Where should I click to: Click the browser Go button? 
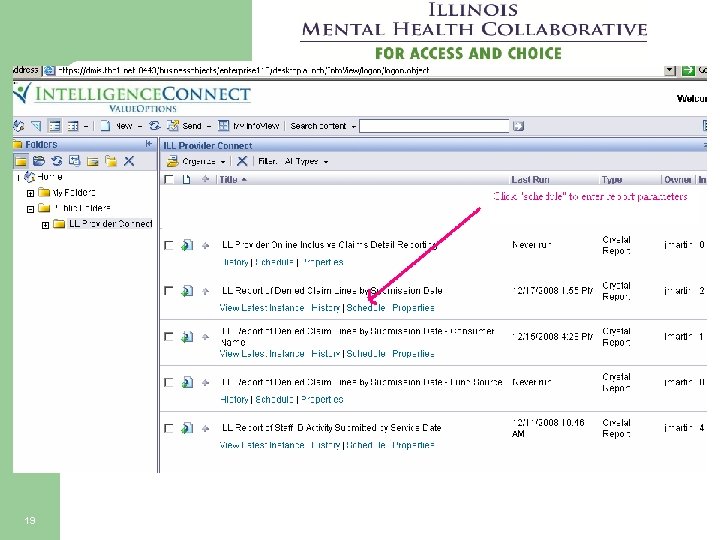(x=693, y=70)
